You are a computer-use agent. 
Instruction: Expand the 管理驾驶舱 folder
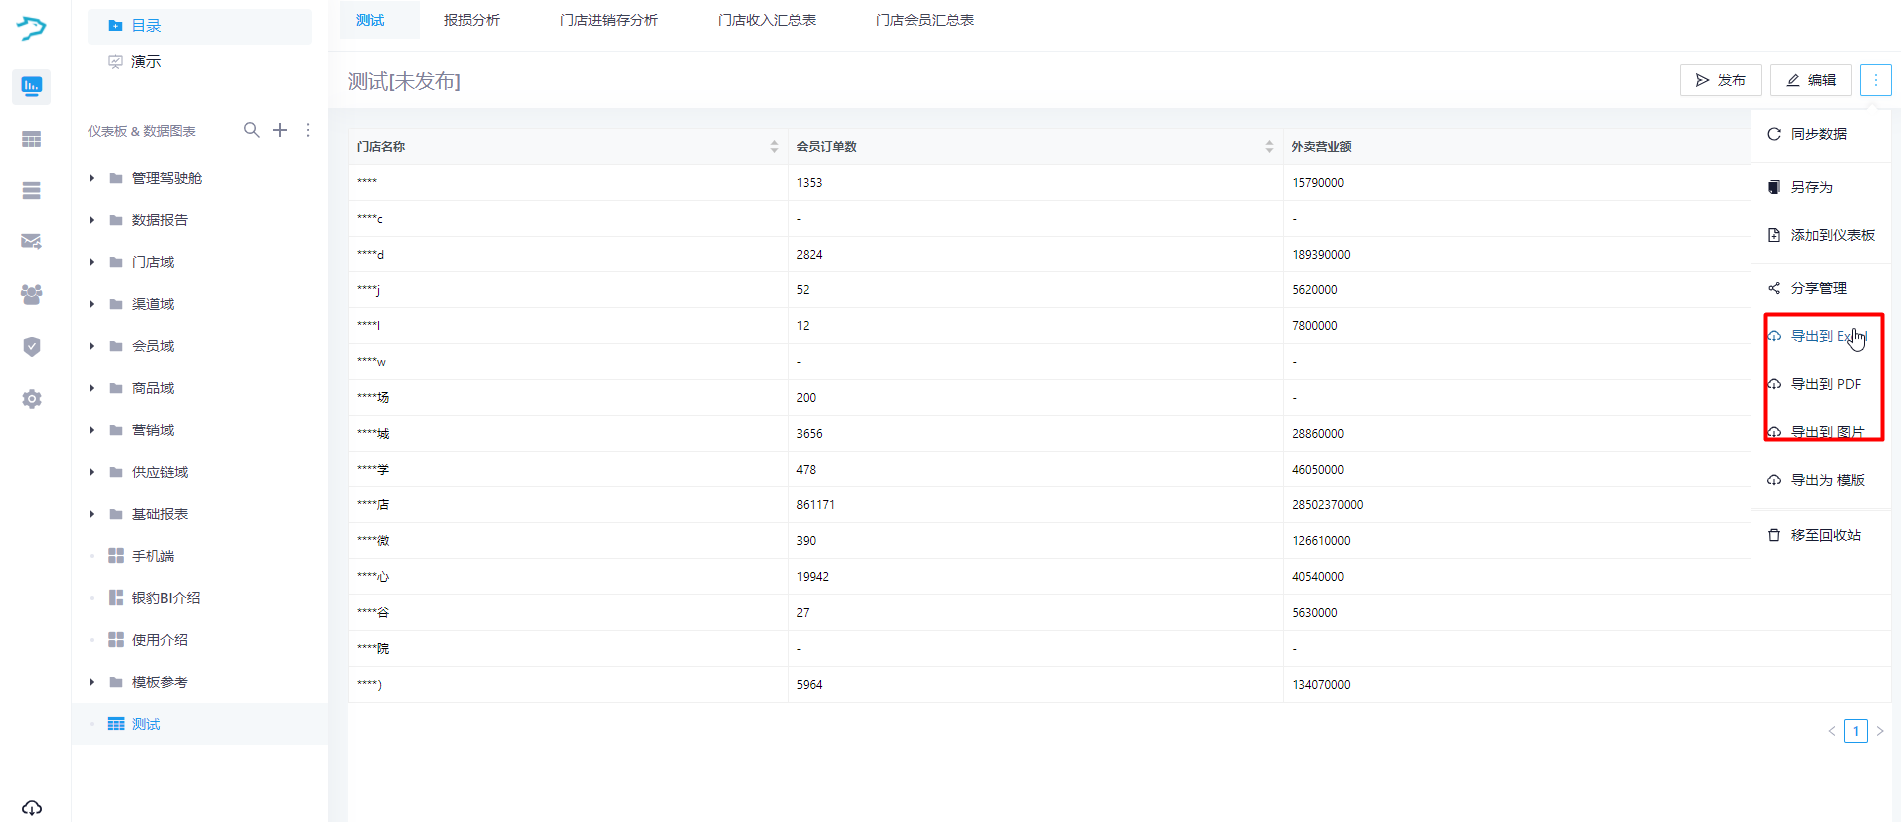(92, 178)
